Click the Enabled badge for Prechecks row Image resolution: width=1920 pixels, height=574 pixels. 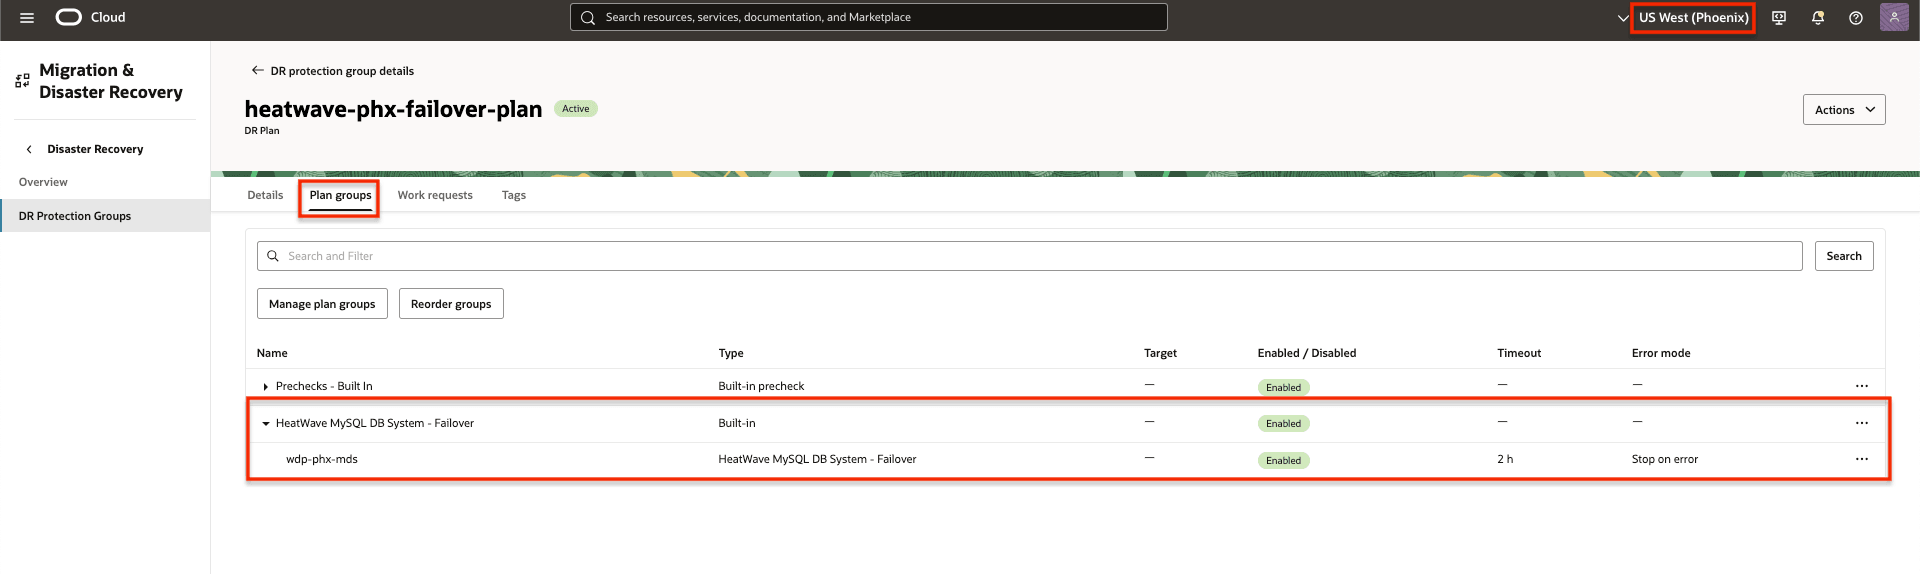(x=1284, y=387)
